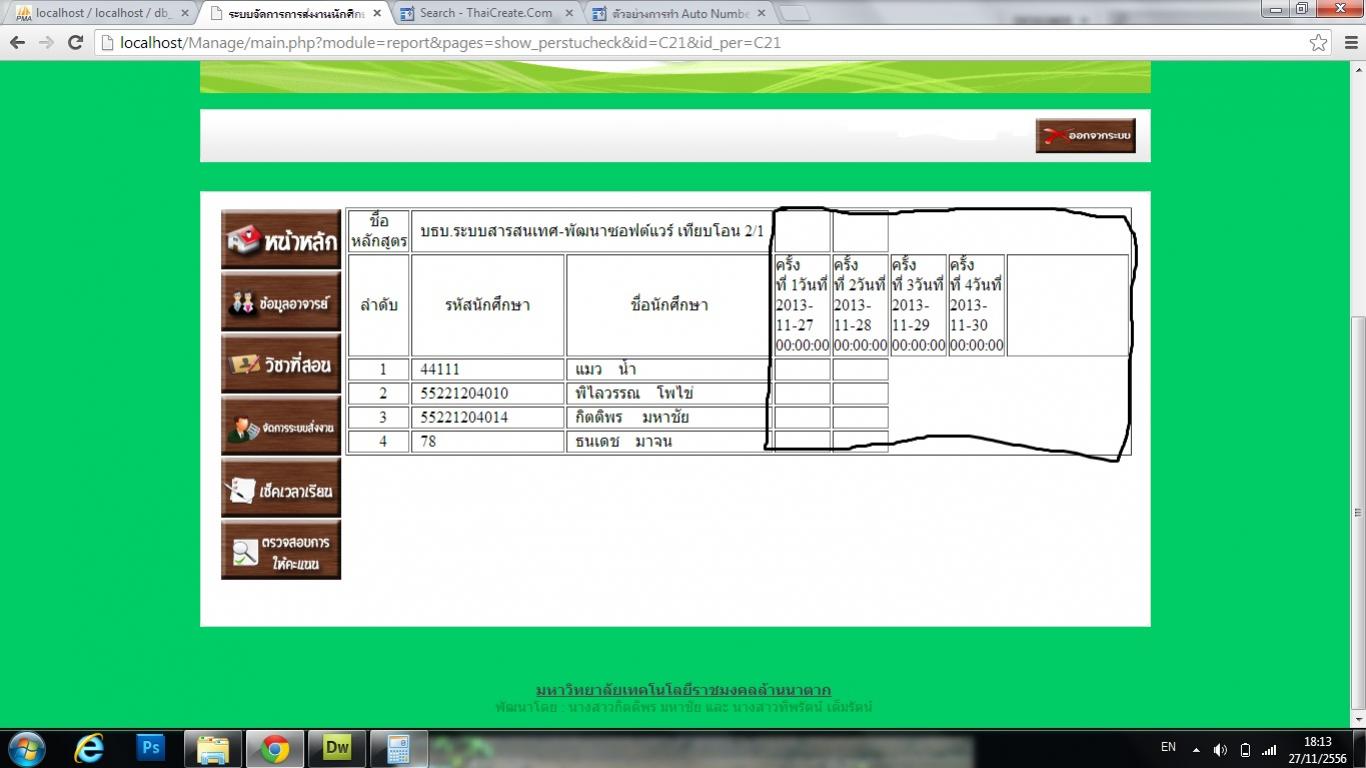Screen dimensions: 1366x768
Task: Open the ตรวจสอบการให้คะแนน sidebar button
Action: (x=281, y=550)
